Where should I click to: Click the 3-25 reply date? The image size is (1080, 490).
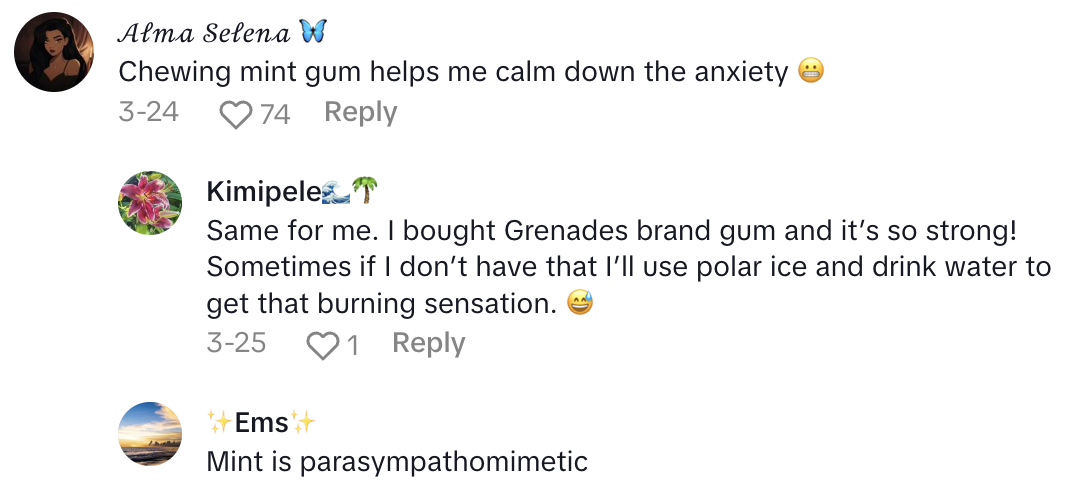coord(236,343)
